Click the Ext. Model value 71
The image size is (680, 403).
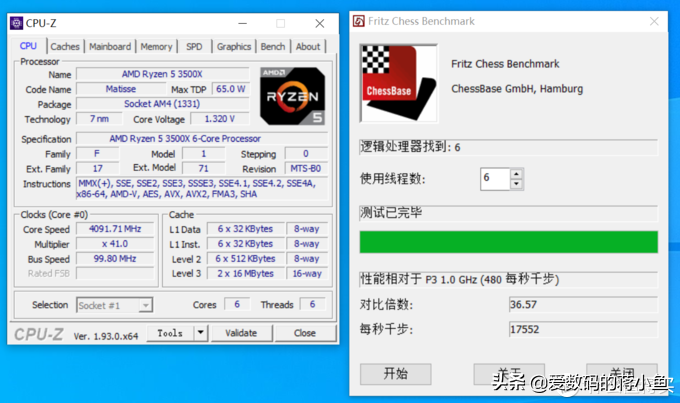(203, 168)
